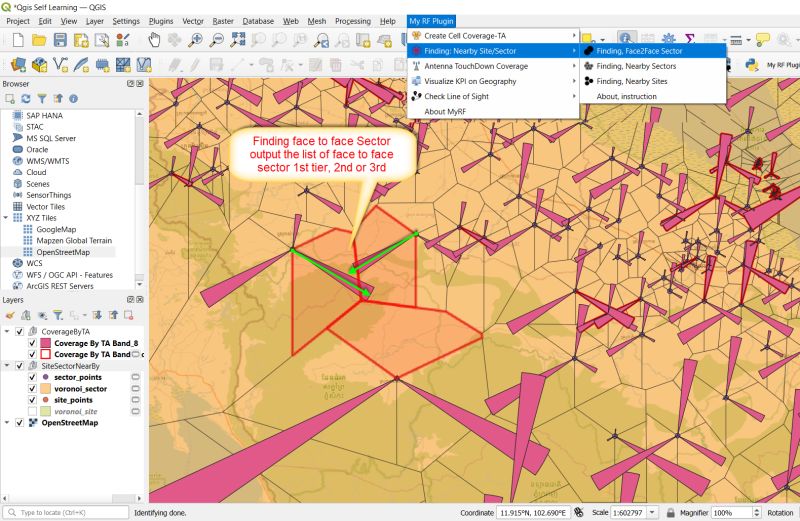This screenshot has width=800, height=521.
Task: Open the Vector menu
Action: [192, 21]
